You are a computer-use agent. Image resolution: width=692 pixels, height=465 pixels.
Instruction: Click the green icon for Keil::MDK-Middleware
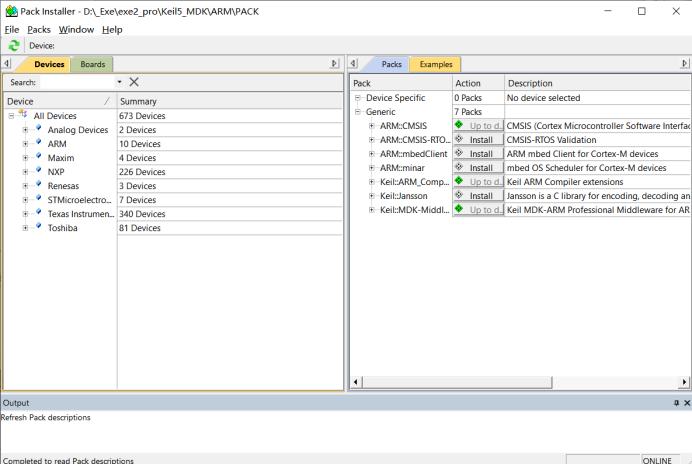click(x=459, y=209)
